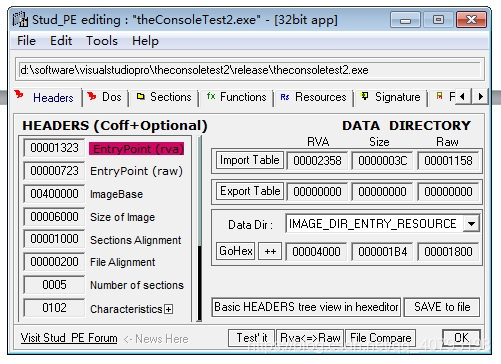This screenshot has width=501, height=364.
Task: Switch to the Dos tab
Action: click(x=105, y=97)
